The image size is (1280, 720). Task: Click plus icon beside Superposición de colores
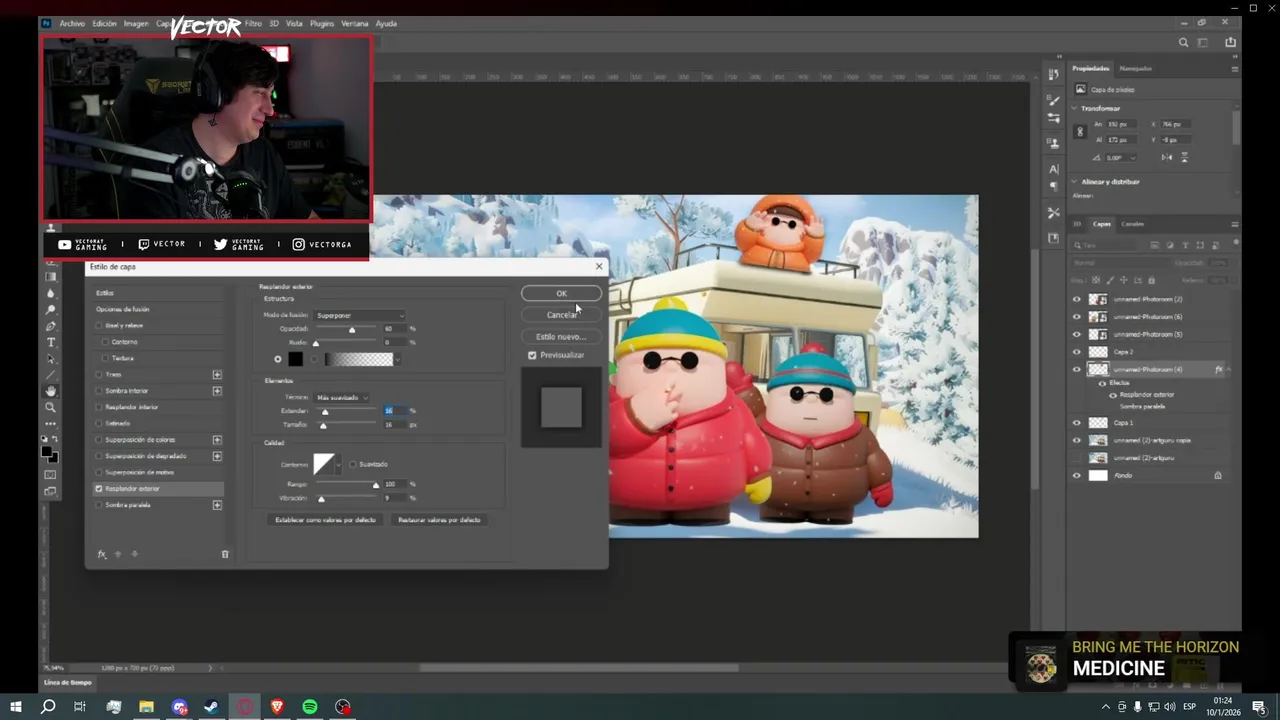coord(217,440)
